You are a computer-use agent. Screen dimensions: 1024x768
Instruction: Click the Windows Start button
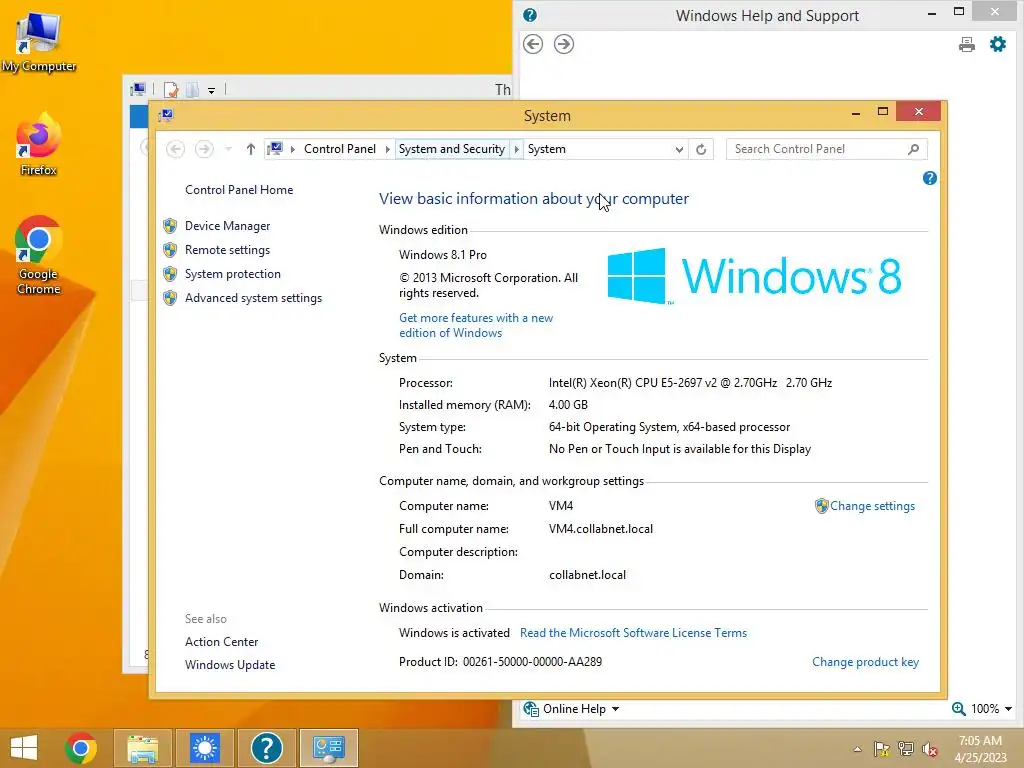tap(24, 748)
